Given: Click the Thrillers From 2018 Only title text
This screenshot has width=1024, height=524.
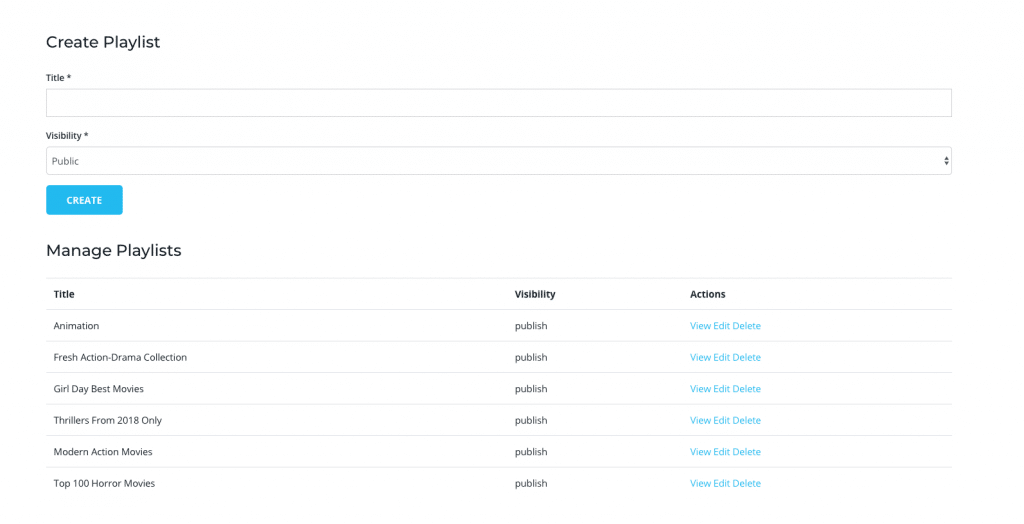Looking at the screenshot, I should tap(108, 420).
